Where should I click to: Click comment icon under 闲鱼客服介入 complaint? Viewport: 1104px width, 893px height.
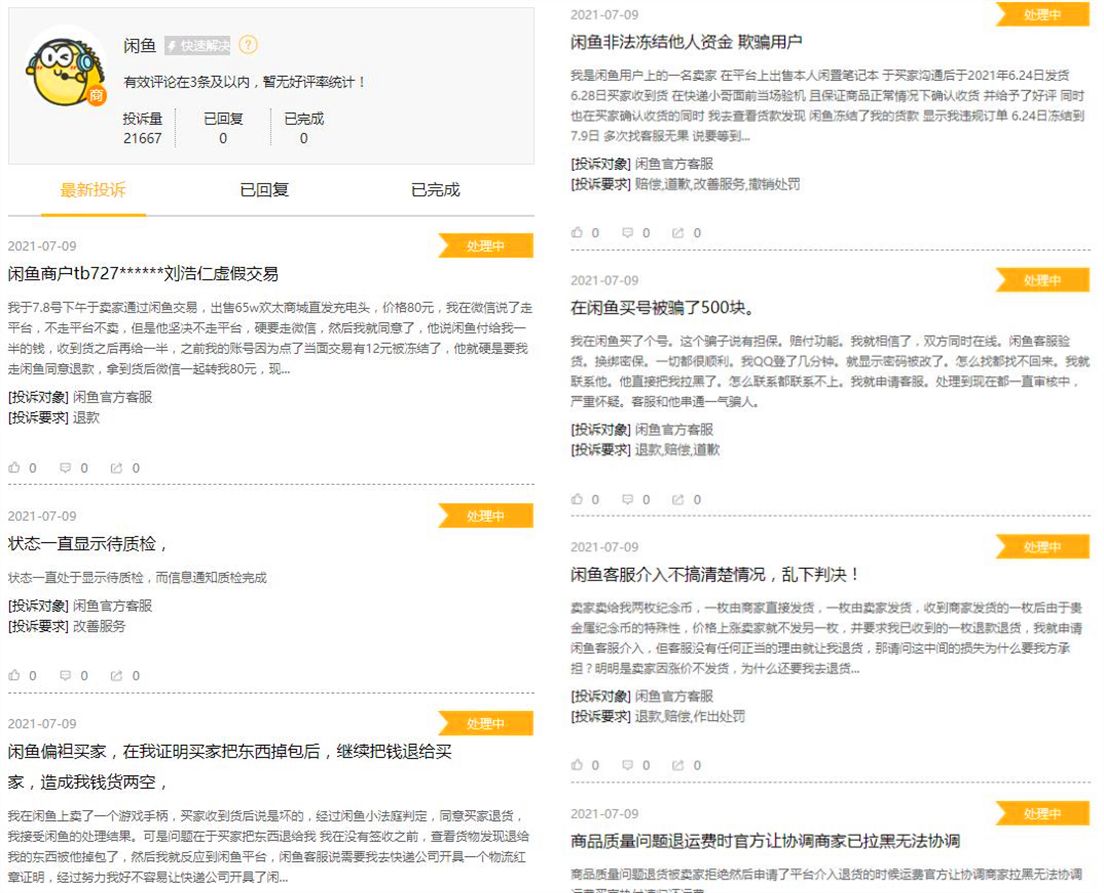pyautogui.click(x=627, y=765)
